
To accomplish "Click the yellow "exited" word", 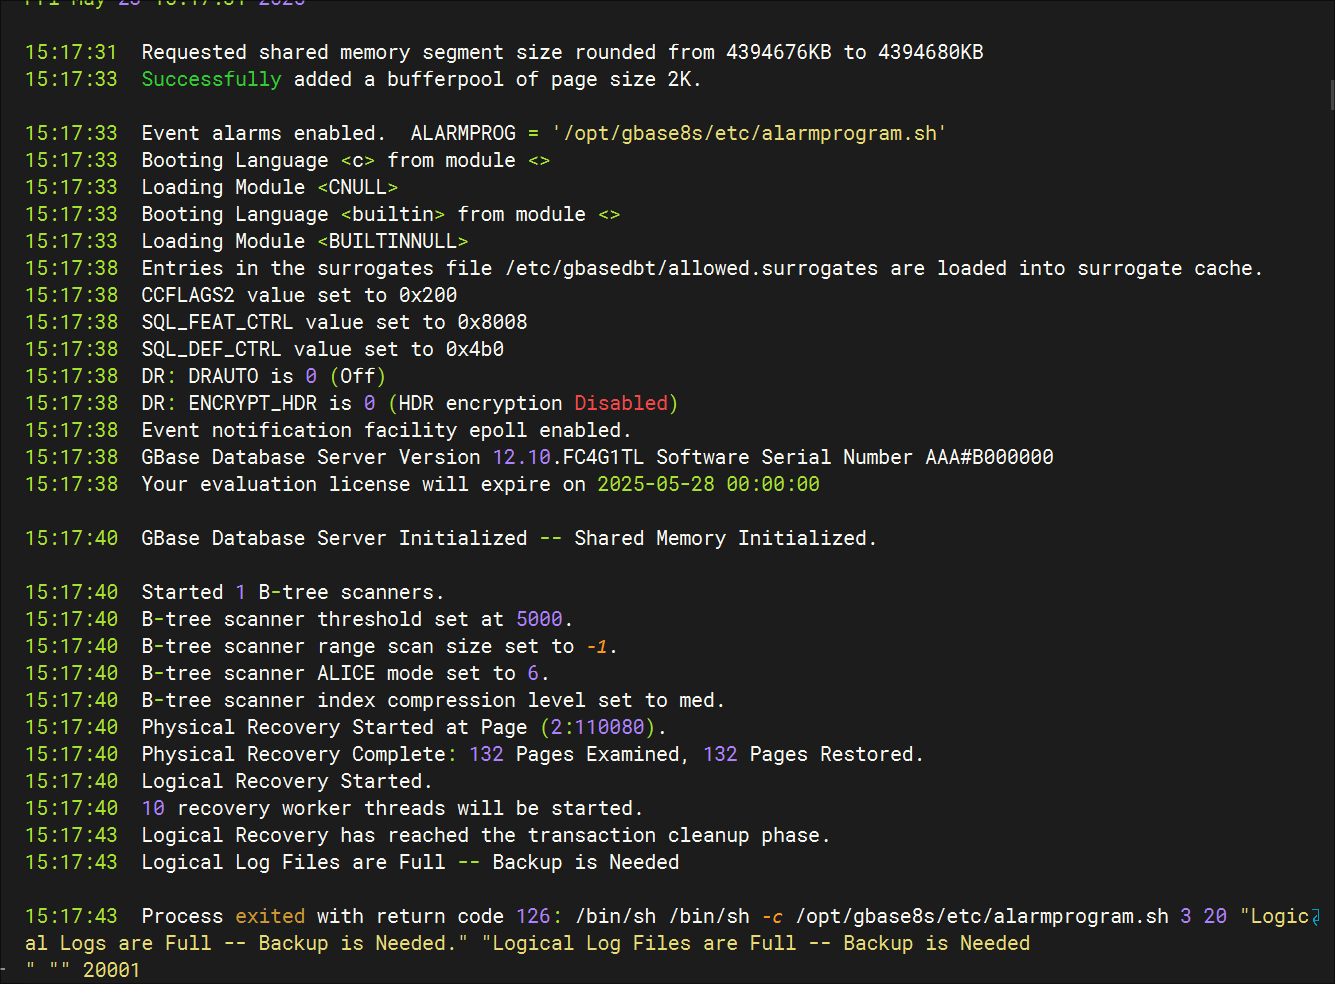I will pos(270,916).
